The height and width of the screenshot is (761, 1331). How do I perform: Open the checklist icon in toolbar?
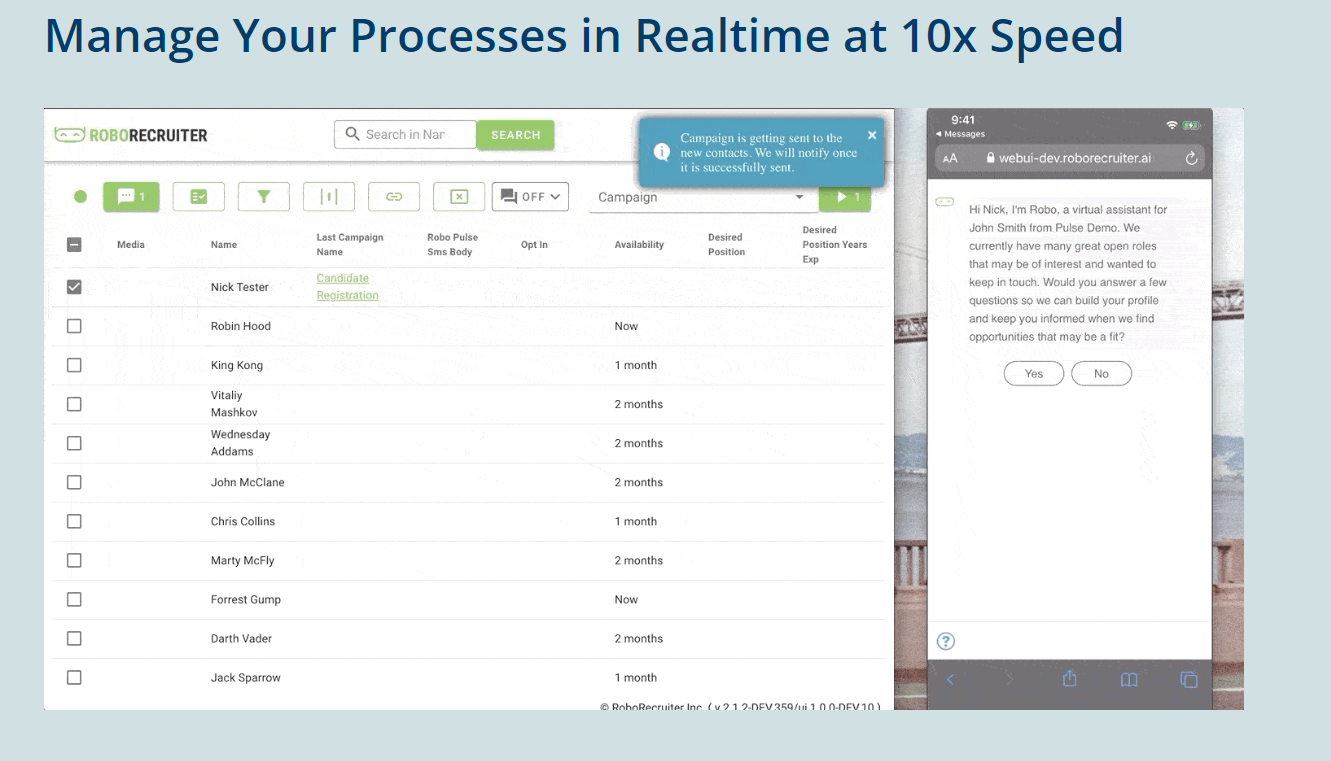(x=198, y=197)
